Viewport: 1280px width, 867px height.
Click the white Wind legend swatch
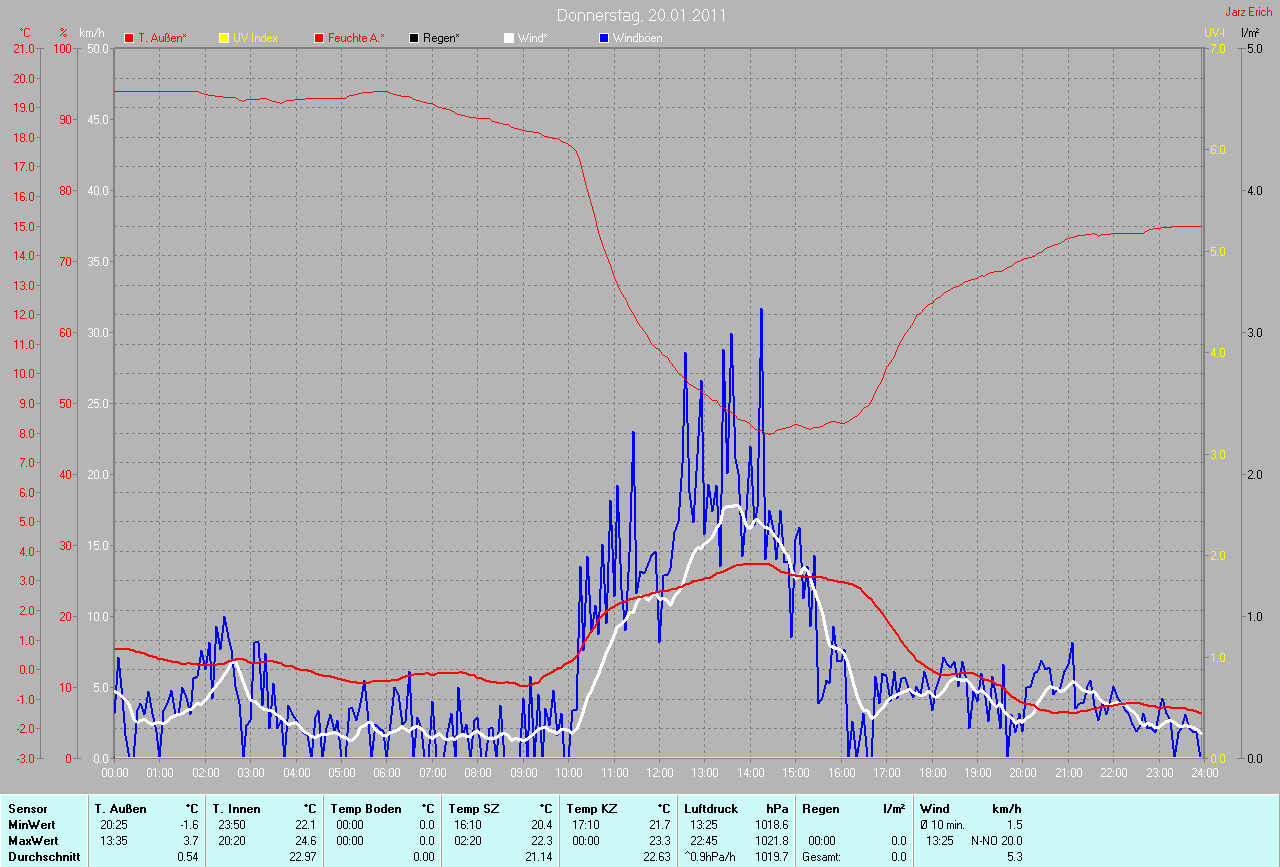509,38
